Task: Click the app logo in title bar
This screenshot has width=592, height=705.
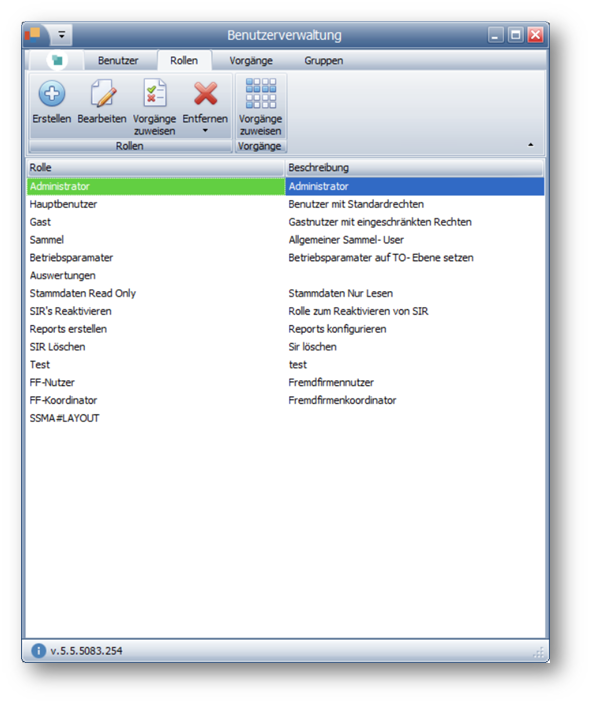Action: click(x=33, y=35)
